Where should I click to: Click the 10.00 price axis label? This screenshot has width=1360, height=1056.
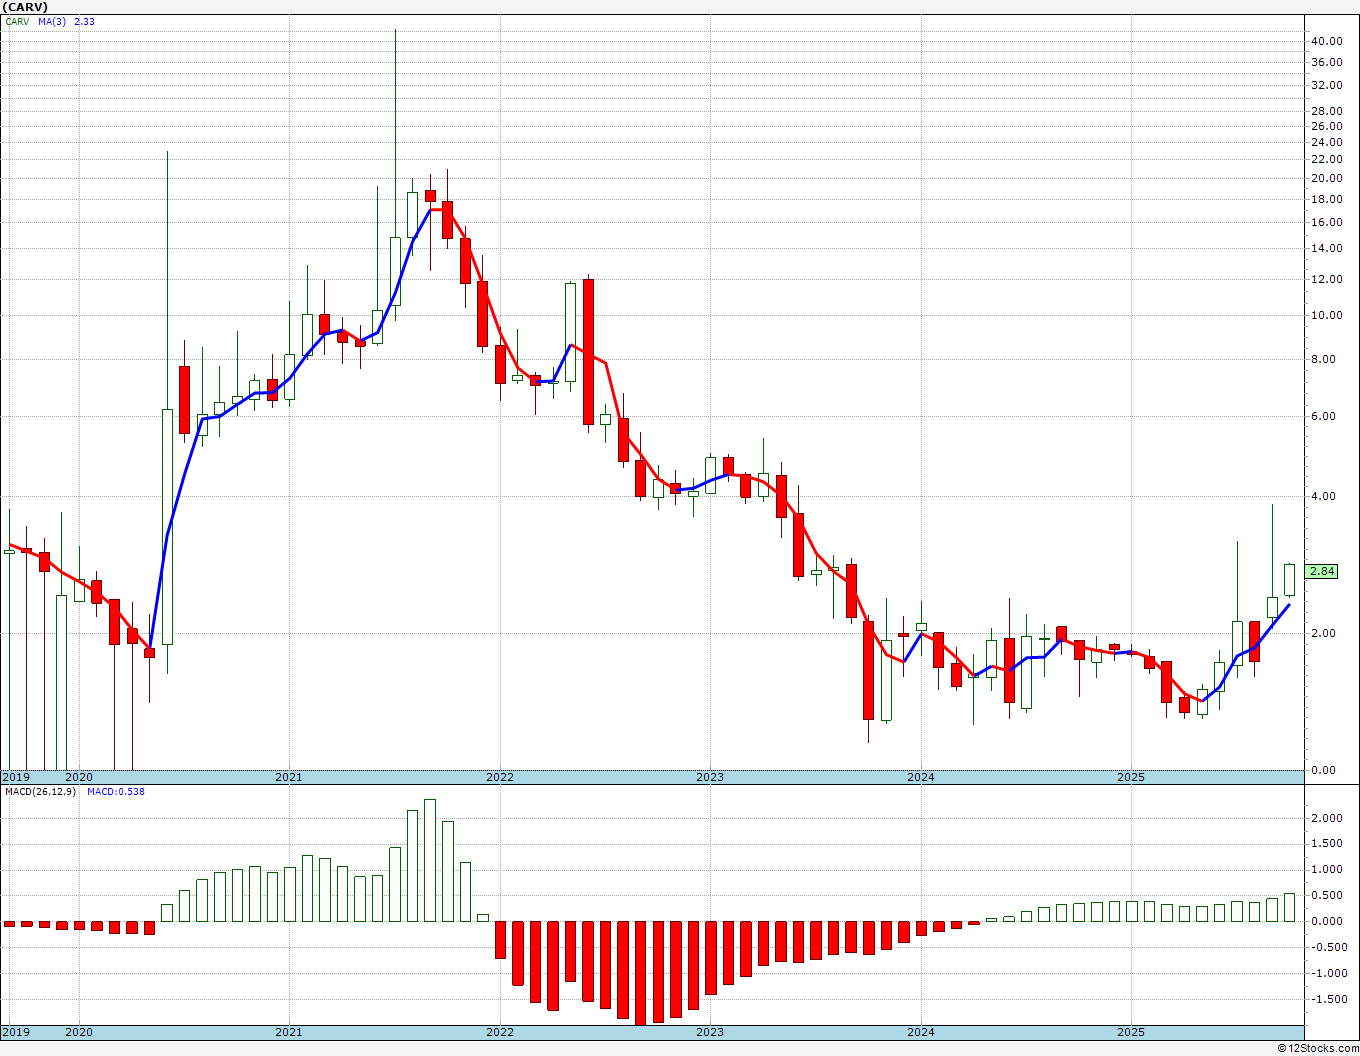tap(1326, 315)
